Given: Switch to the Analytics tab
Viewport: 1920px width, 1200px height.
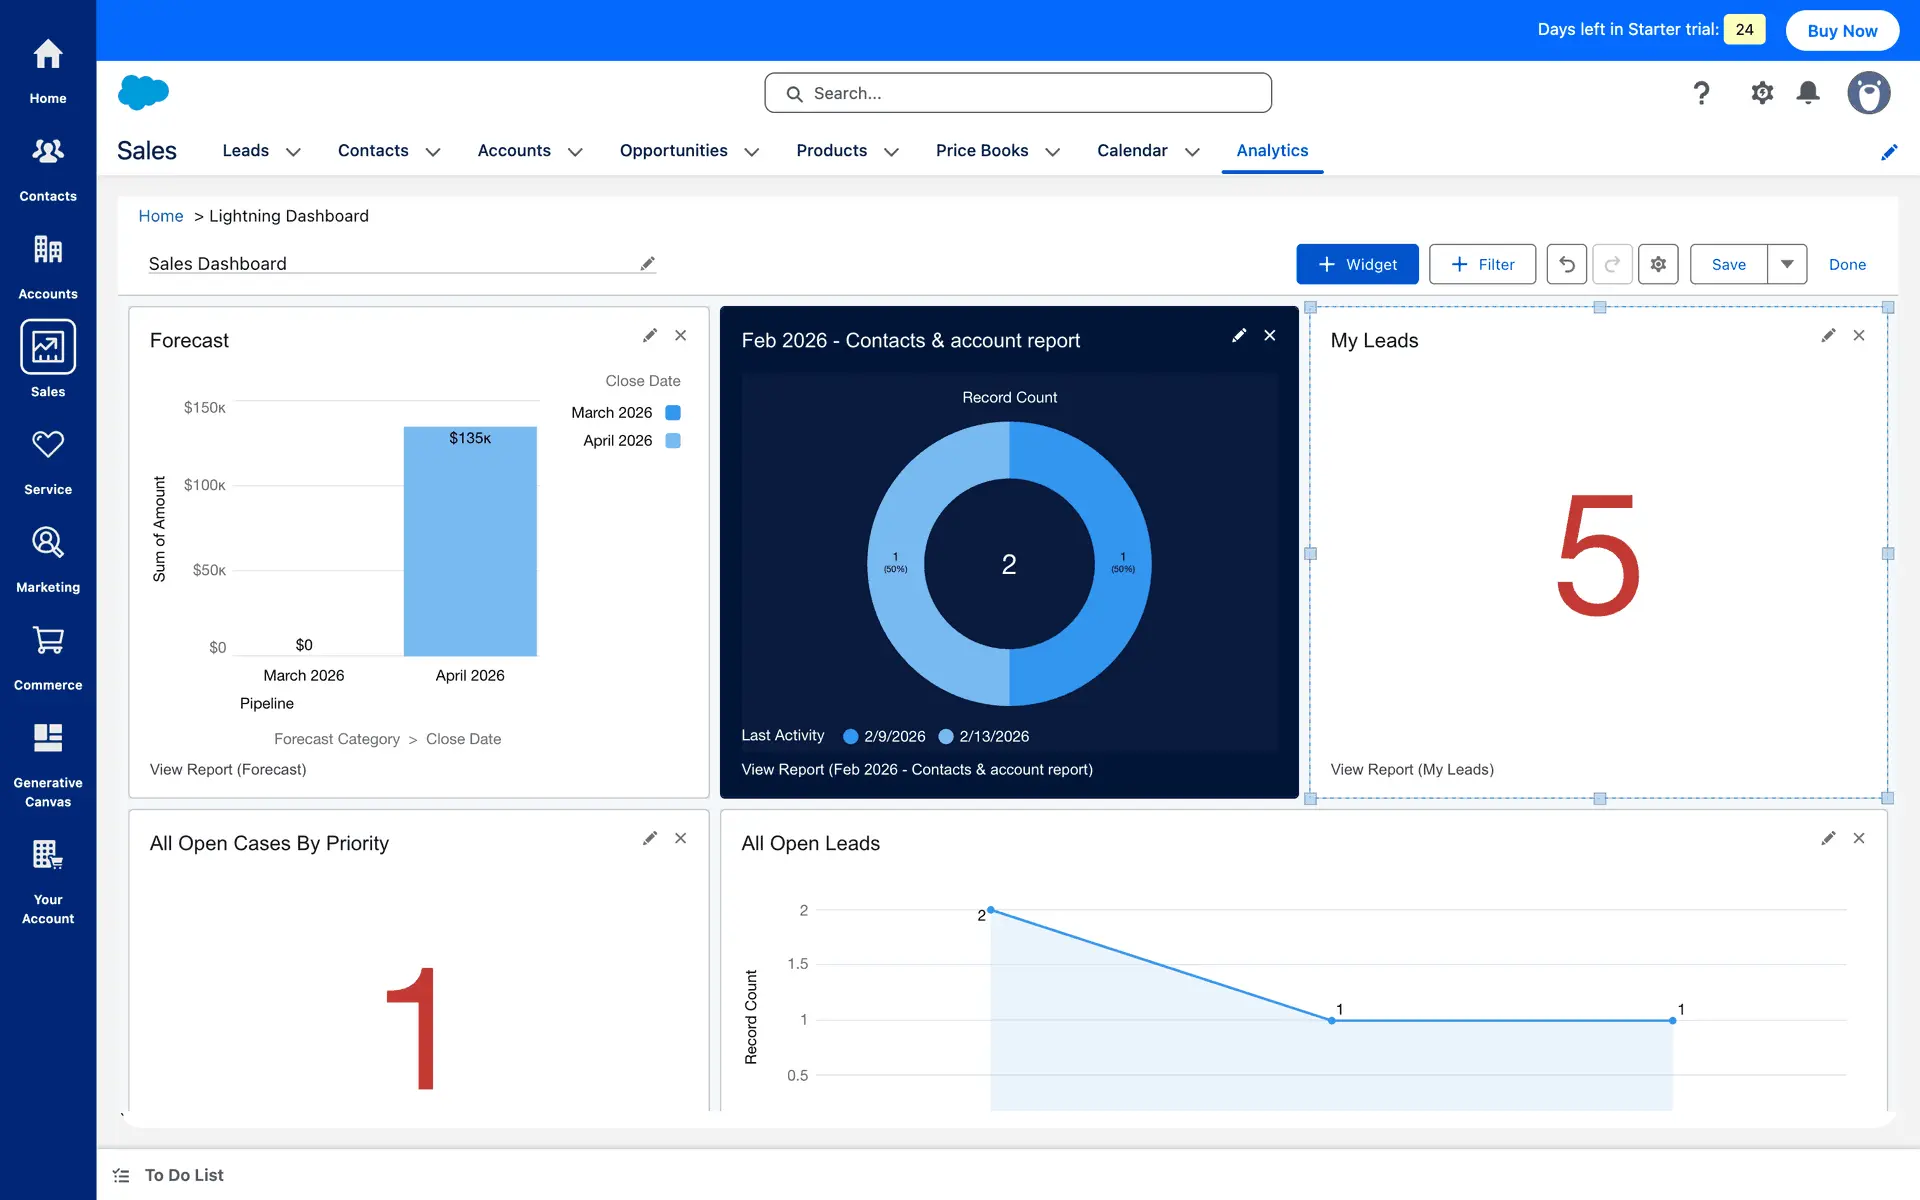Looking at the screenshot, I should (x=1272, y=150).
